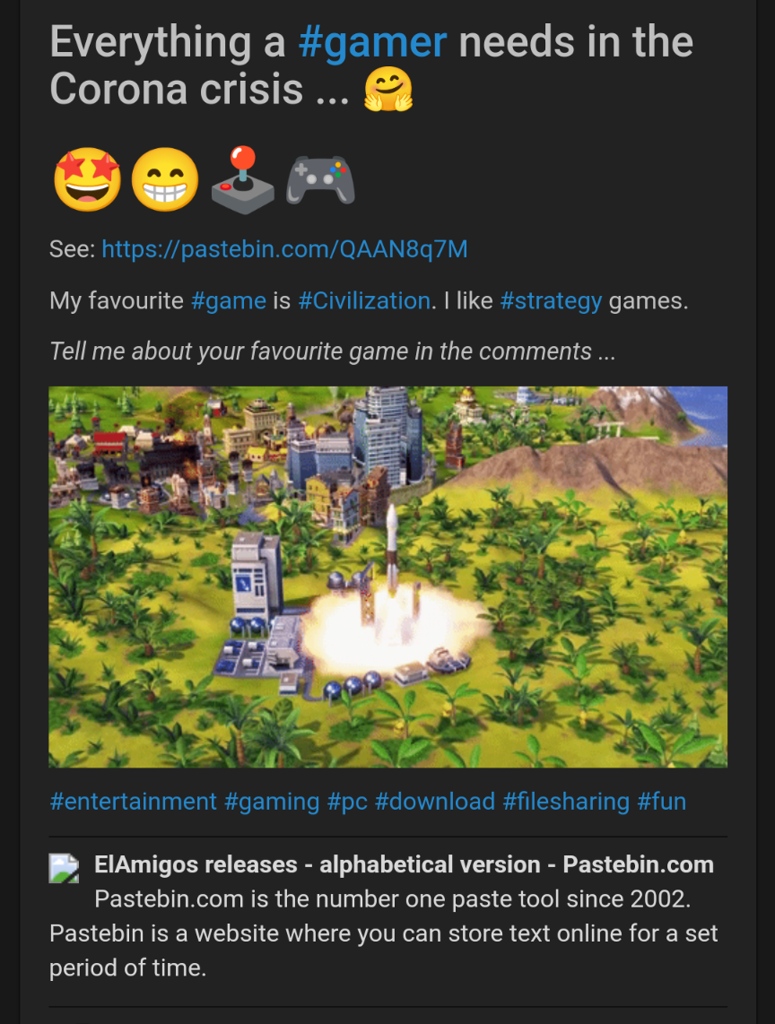Viewport: 775px width, 1024px height.
Task: Open the #gamer hashtag in the title
Action: click(x=372, y=42)
